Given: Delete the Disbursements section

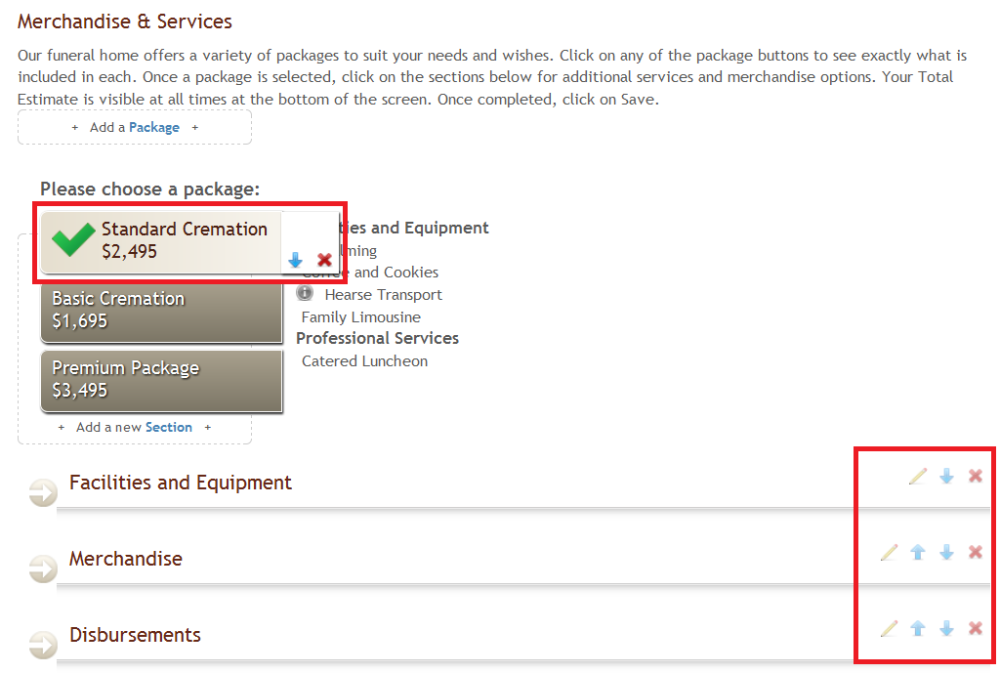Looking at the screenshot, I should (975, 628).
